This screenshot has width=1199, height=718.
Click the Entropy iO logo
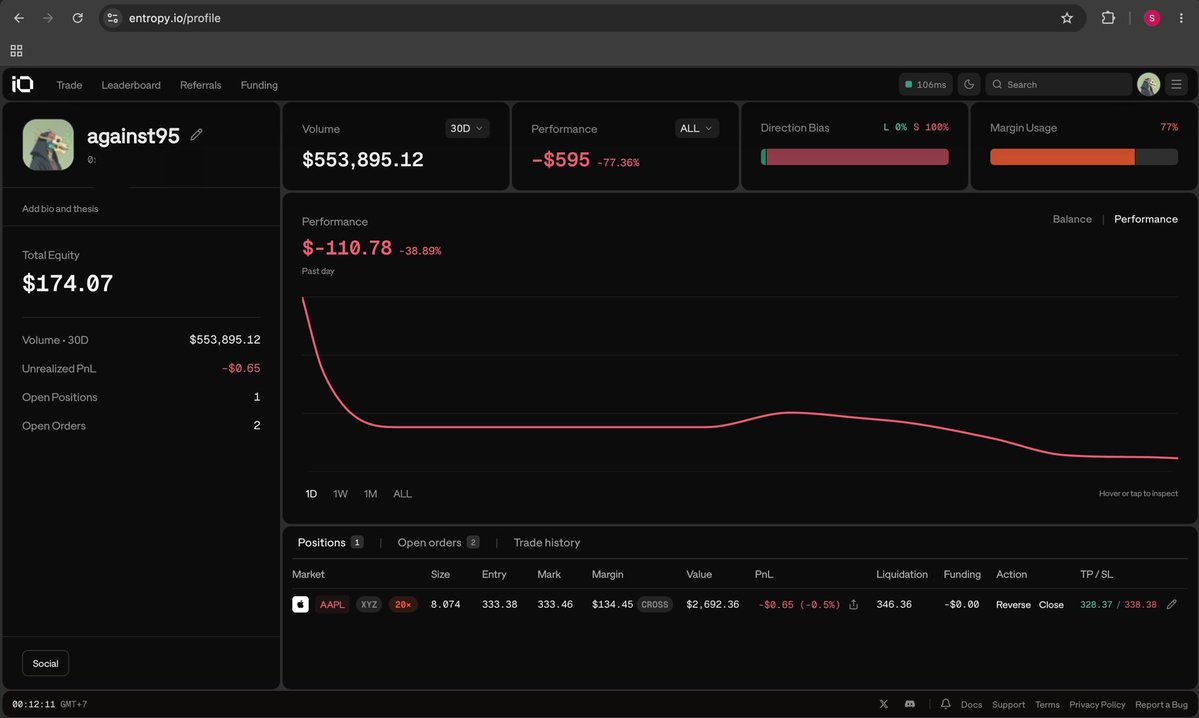click(22, 84)
